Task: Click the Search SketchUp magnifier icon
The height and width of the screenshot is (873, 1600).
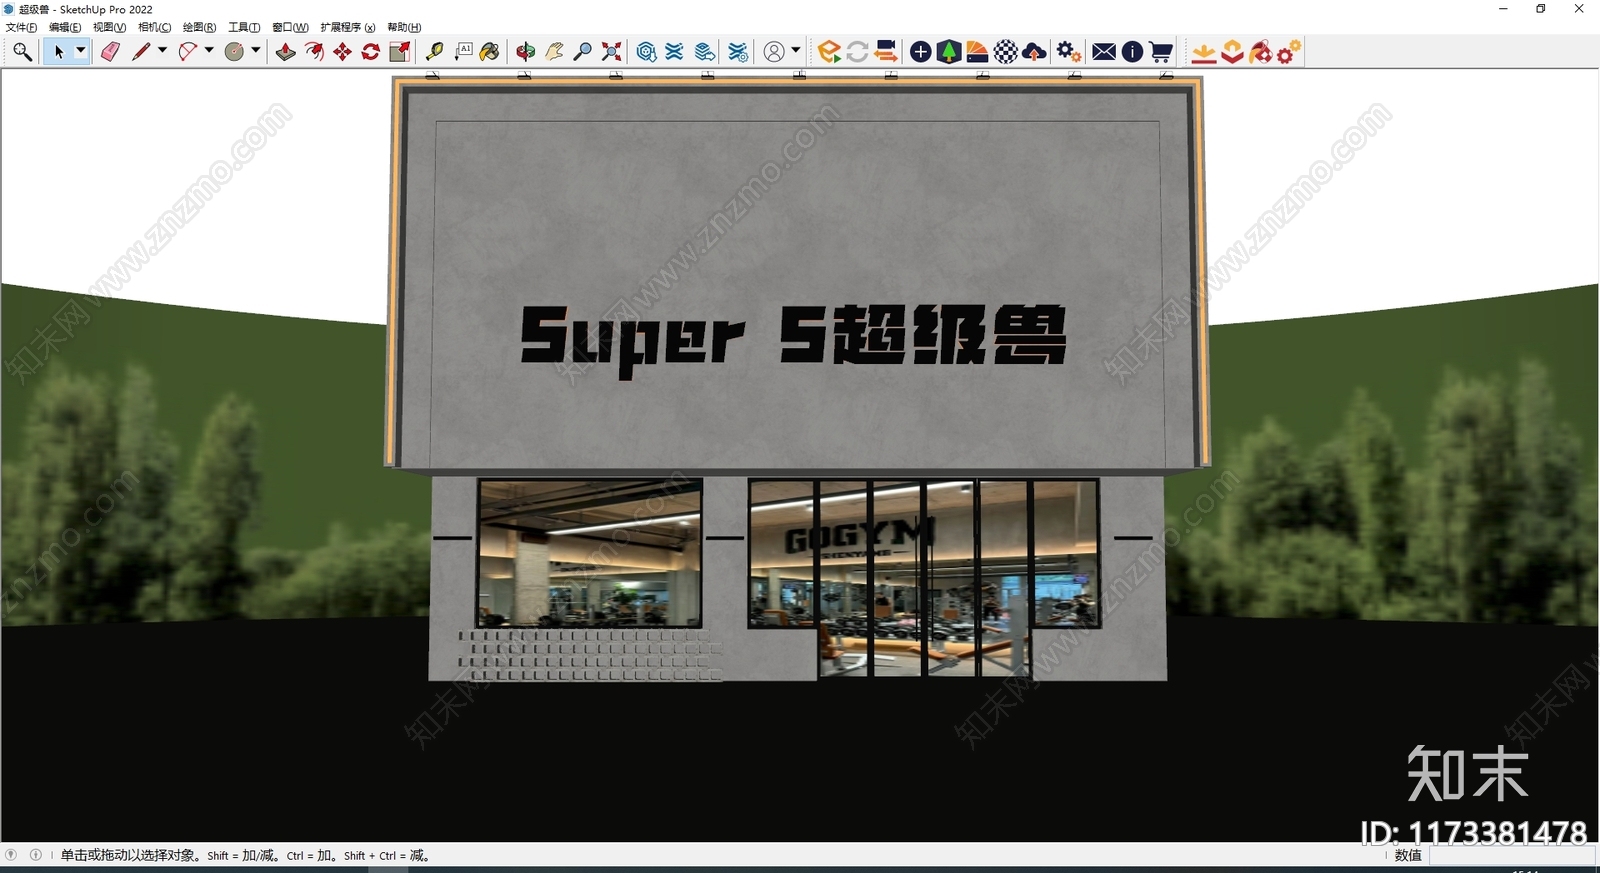Action: (22, 52)
